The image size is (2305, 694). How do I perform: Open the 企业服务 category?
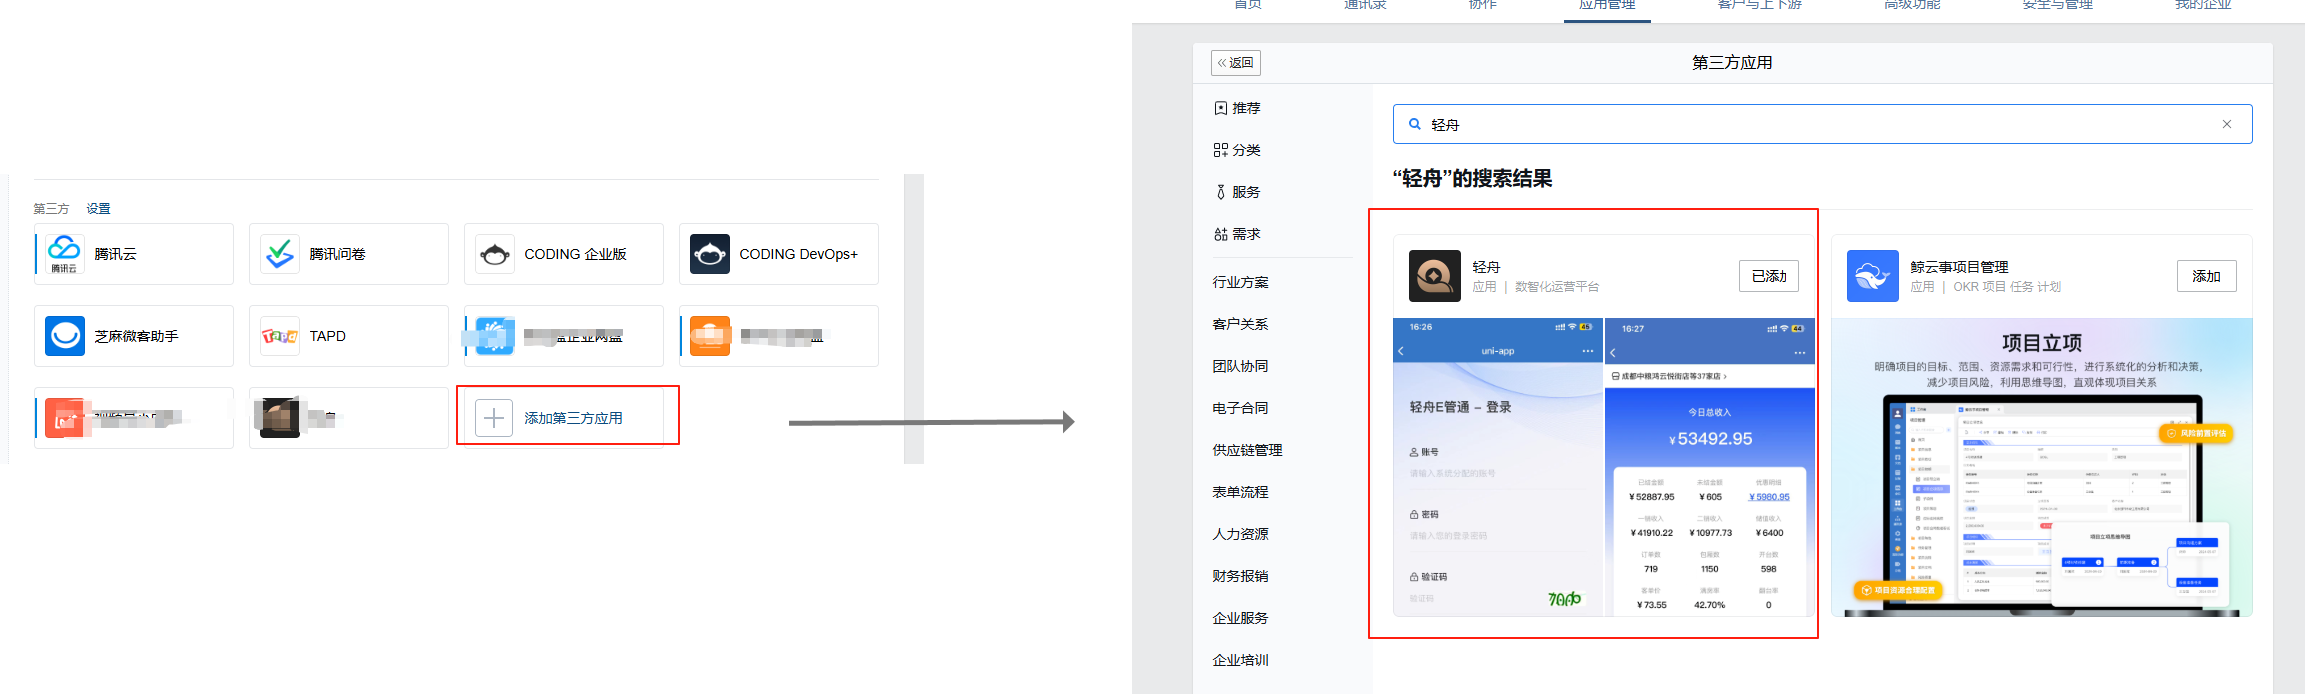point(1241,618)
